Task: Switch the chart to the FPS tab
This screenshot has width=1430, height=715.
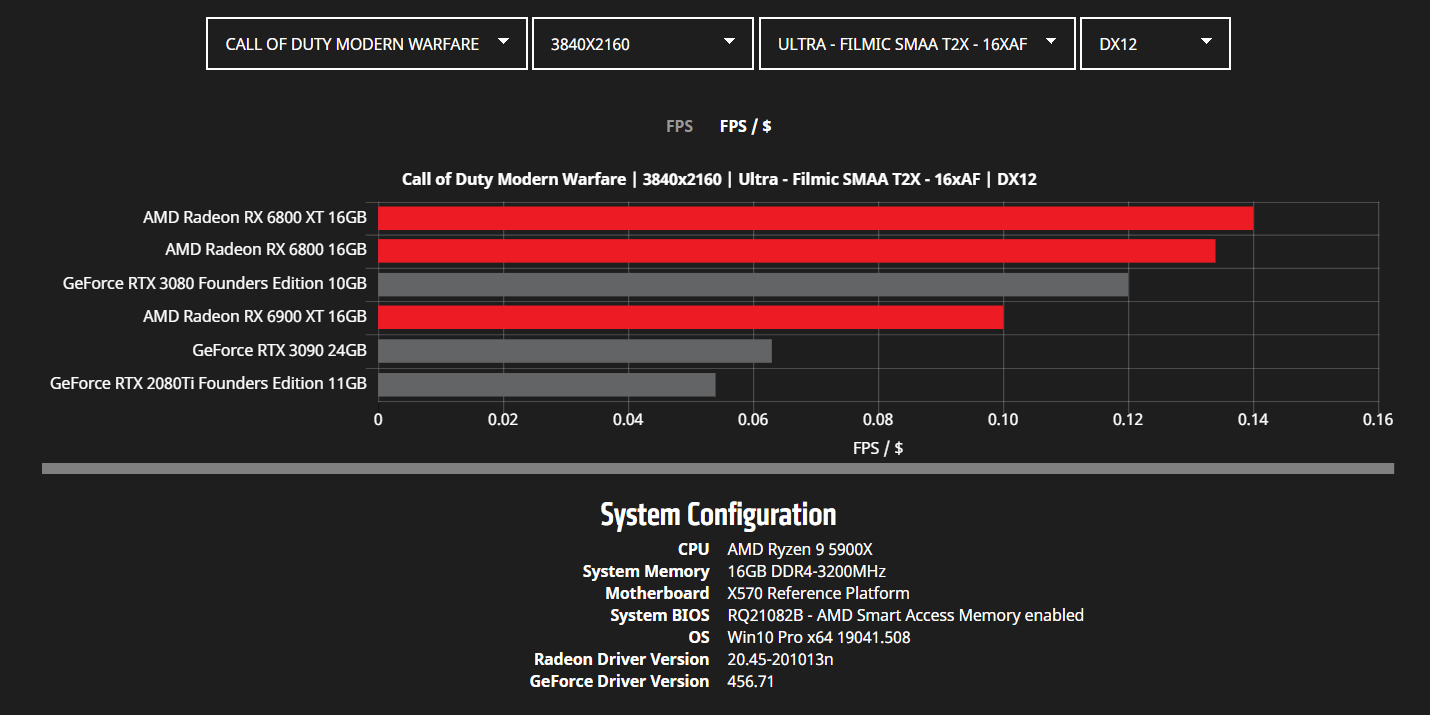Action: (x=680, y=126)
